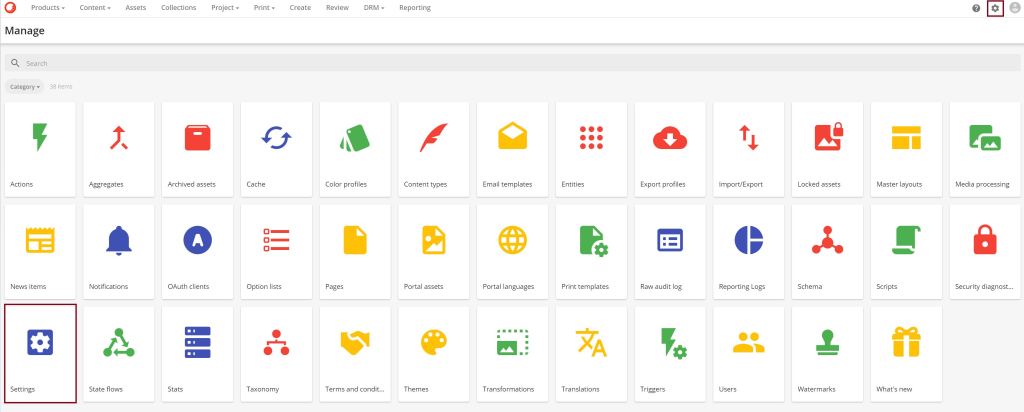Viewport: 1024px width, 412px height.
Task: Go to the Collections menu item
Action: 178,8
